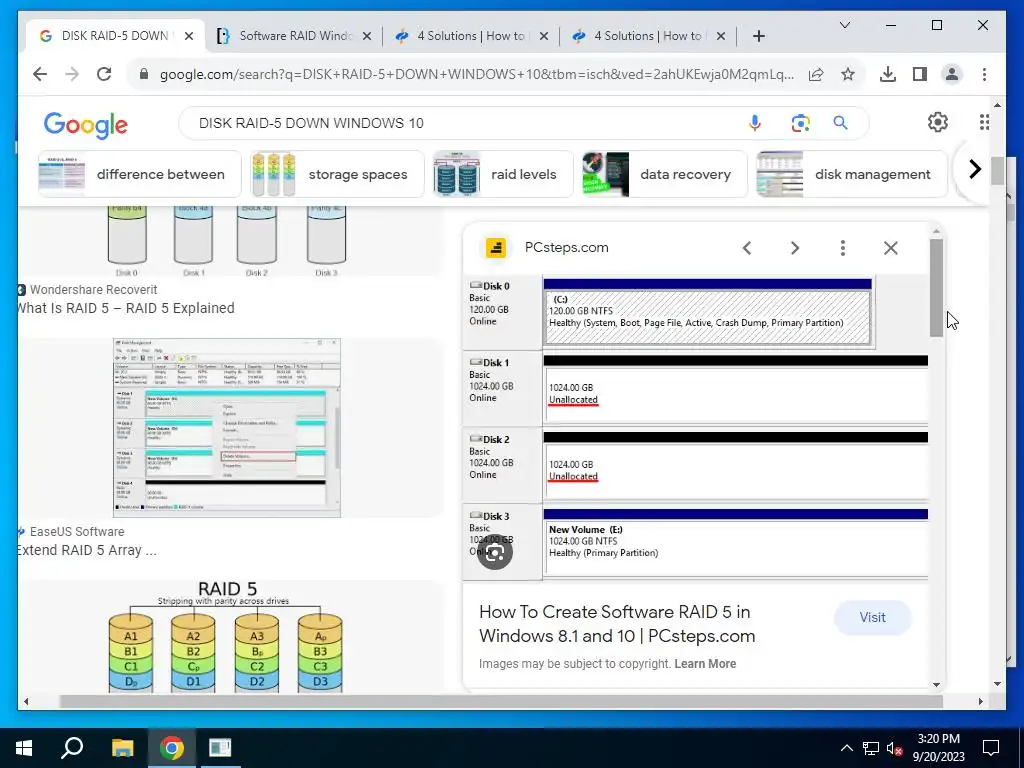Open Chrome three-dot menu
This screenshot has height=768, width=1024.
pos(984,74)
